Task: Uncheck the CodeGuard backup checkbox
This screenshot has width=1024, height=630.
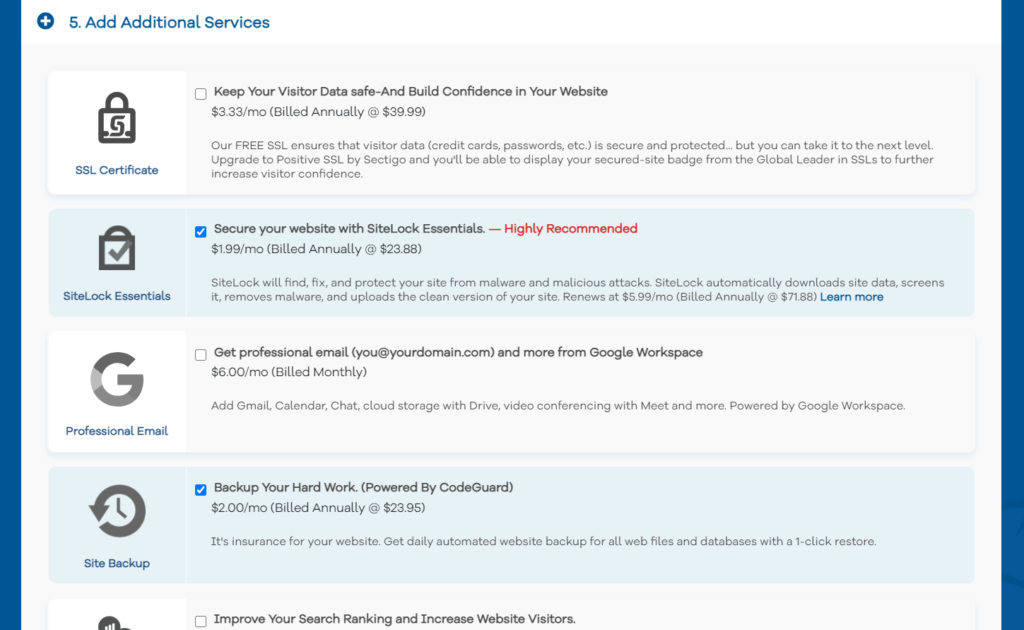Action: coord(200,490)
